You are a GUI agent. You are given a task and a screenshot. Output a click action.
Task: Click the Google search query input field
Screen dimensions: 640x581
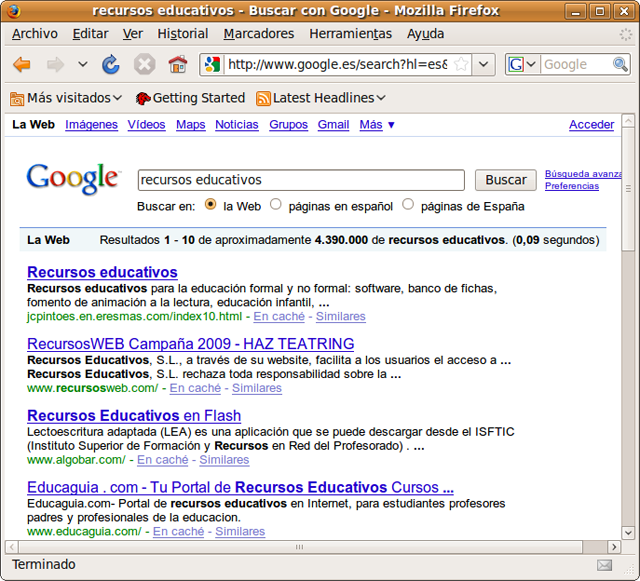pyautogui.click(x=300, y=180)
